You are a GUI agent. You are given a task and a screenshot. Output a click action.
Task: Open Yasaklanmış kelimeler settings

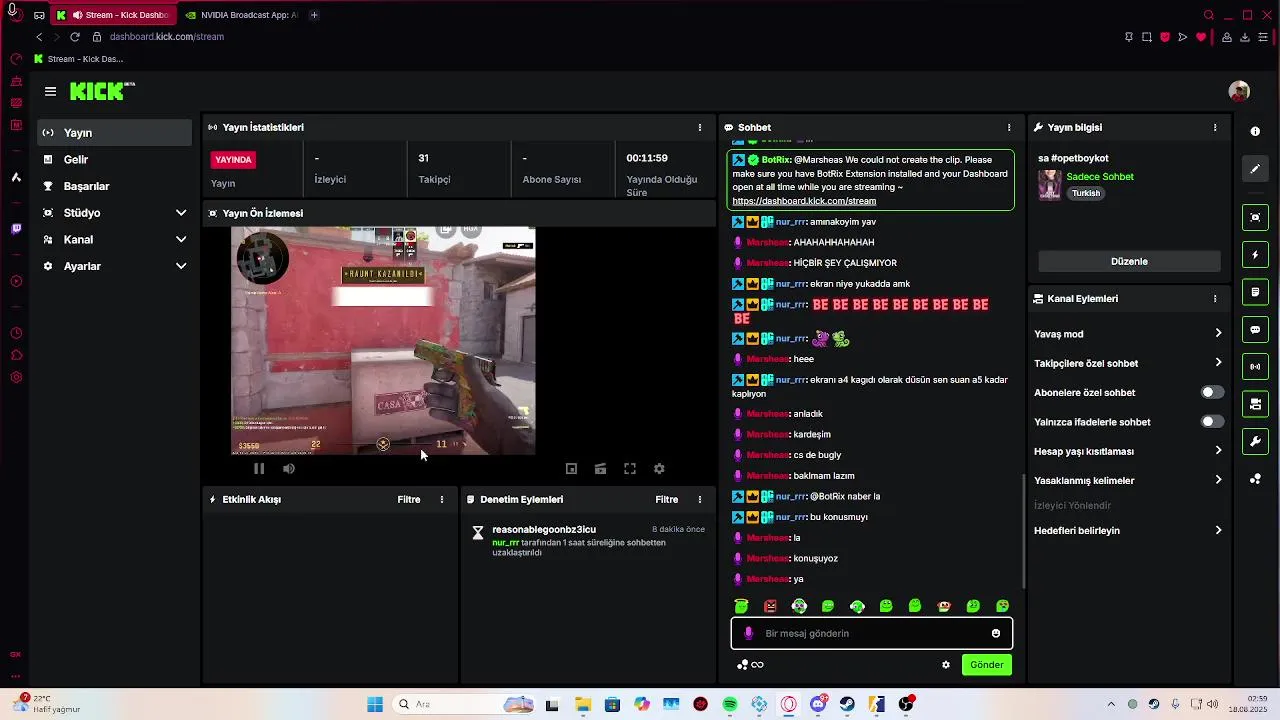(x=1129, y=480)
